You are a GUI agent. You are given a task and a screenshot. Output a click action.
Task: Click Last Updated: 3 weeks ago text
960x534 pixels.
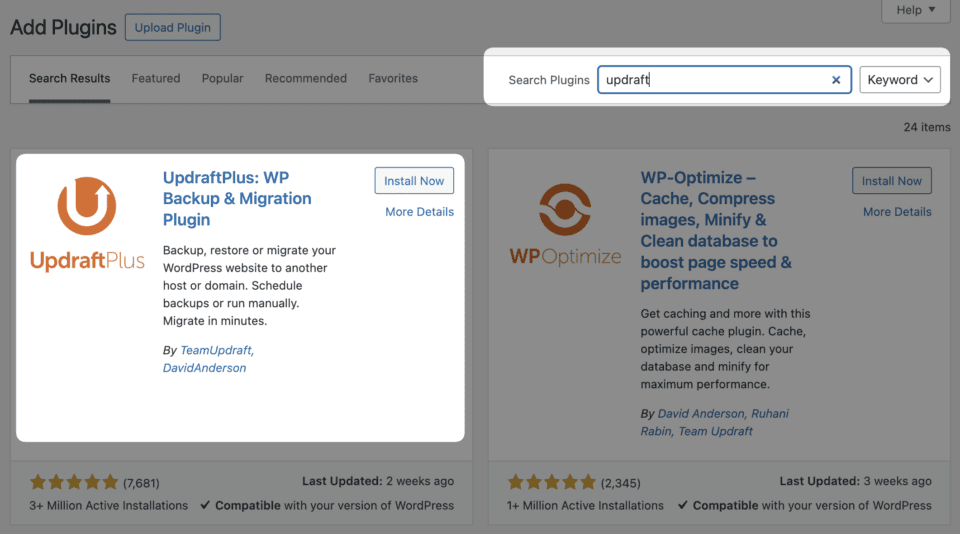(x=855, y=481)
